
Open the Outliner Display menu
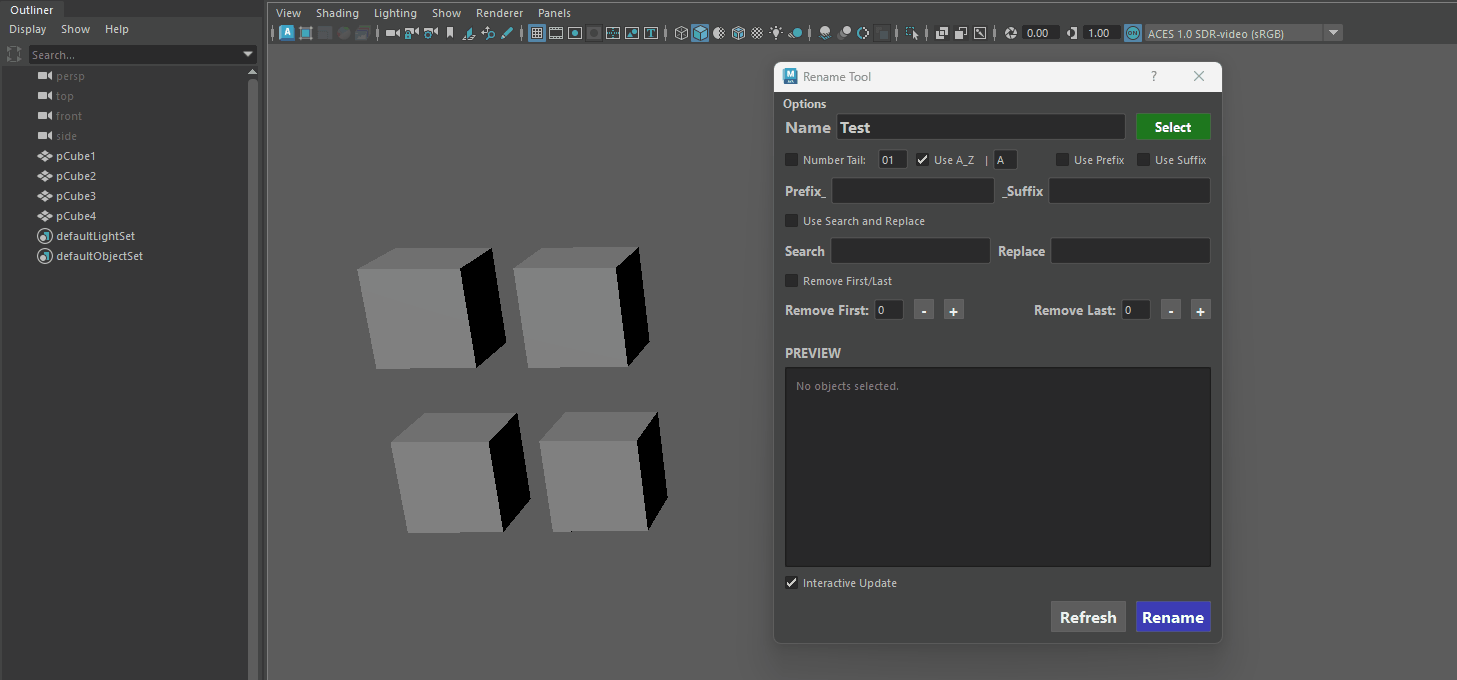pyautogui.click(x=28, y=29)
